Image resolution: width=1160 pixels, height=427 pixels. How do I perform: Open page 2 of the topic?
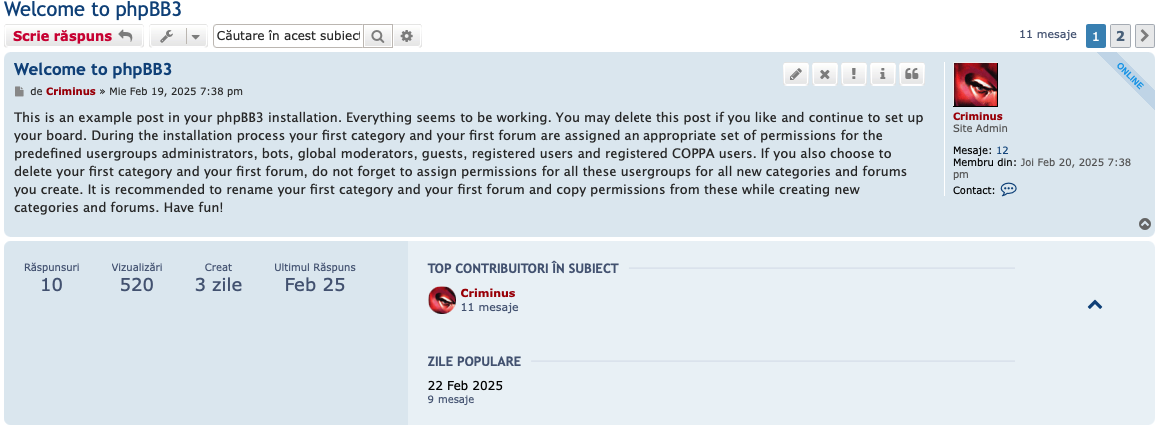[1120, 36]
